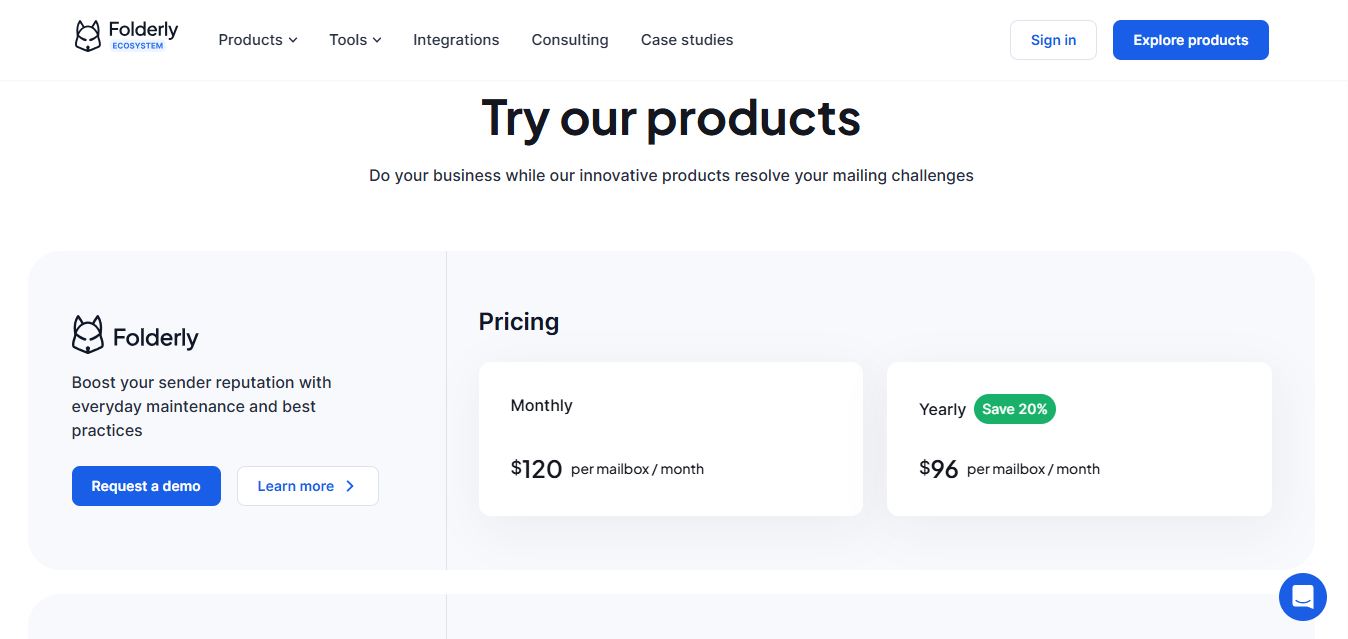Open the live chat widget
The image size is (1348, 639).
pos(1302,596)
